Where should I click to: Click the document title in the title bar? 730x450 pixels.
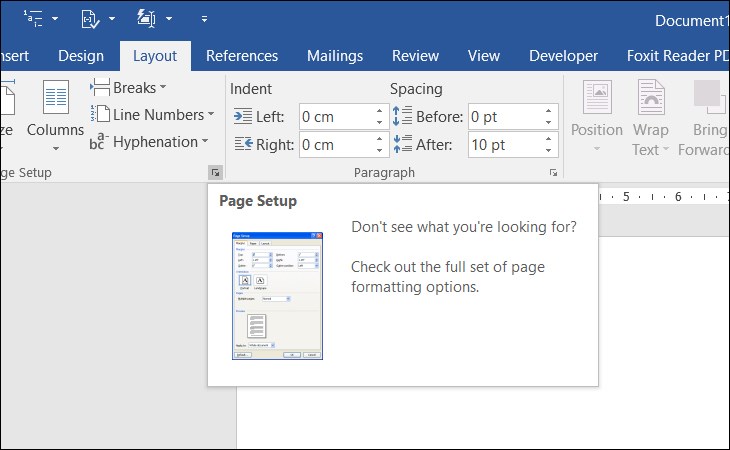[x=691, y=20]
